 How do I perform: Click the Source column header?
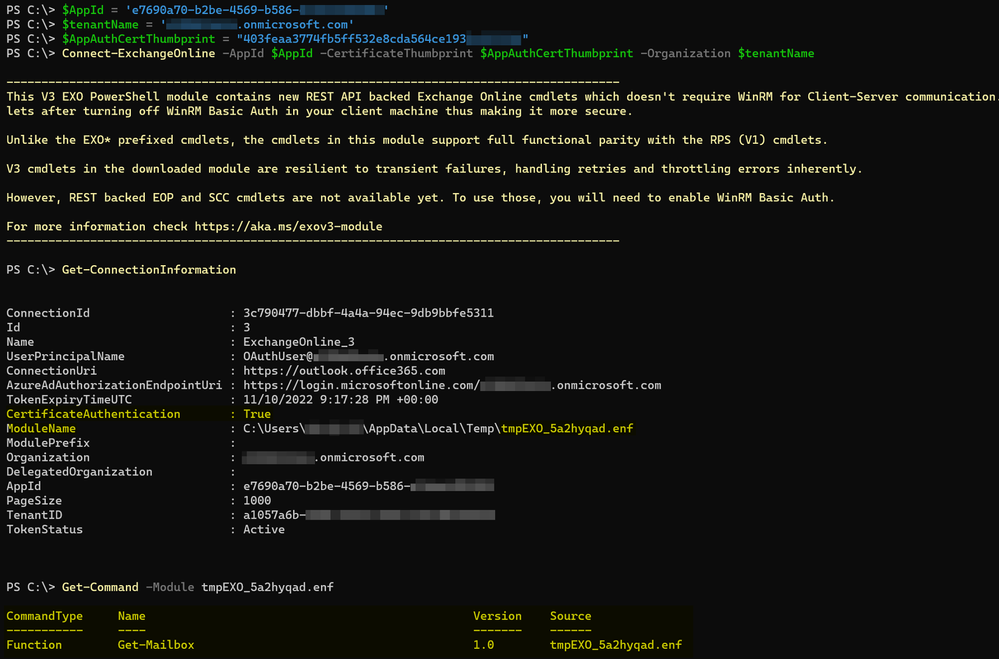570,616
